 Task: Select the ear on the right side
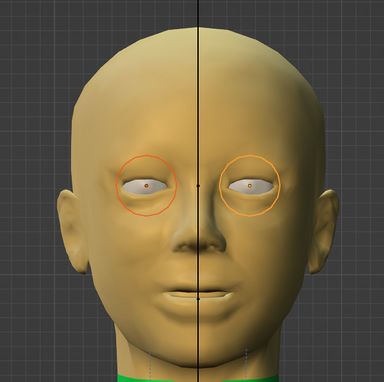[x=323, y=231]
